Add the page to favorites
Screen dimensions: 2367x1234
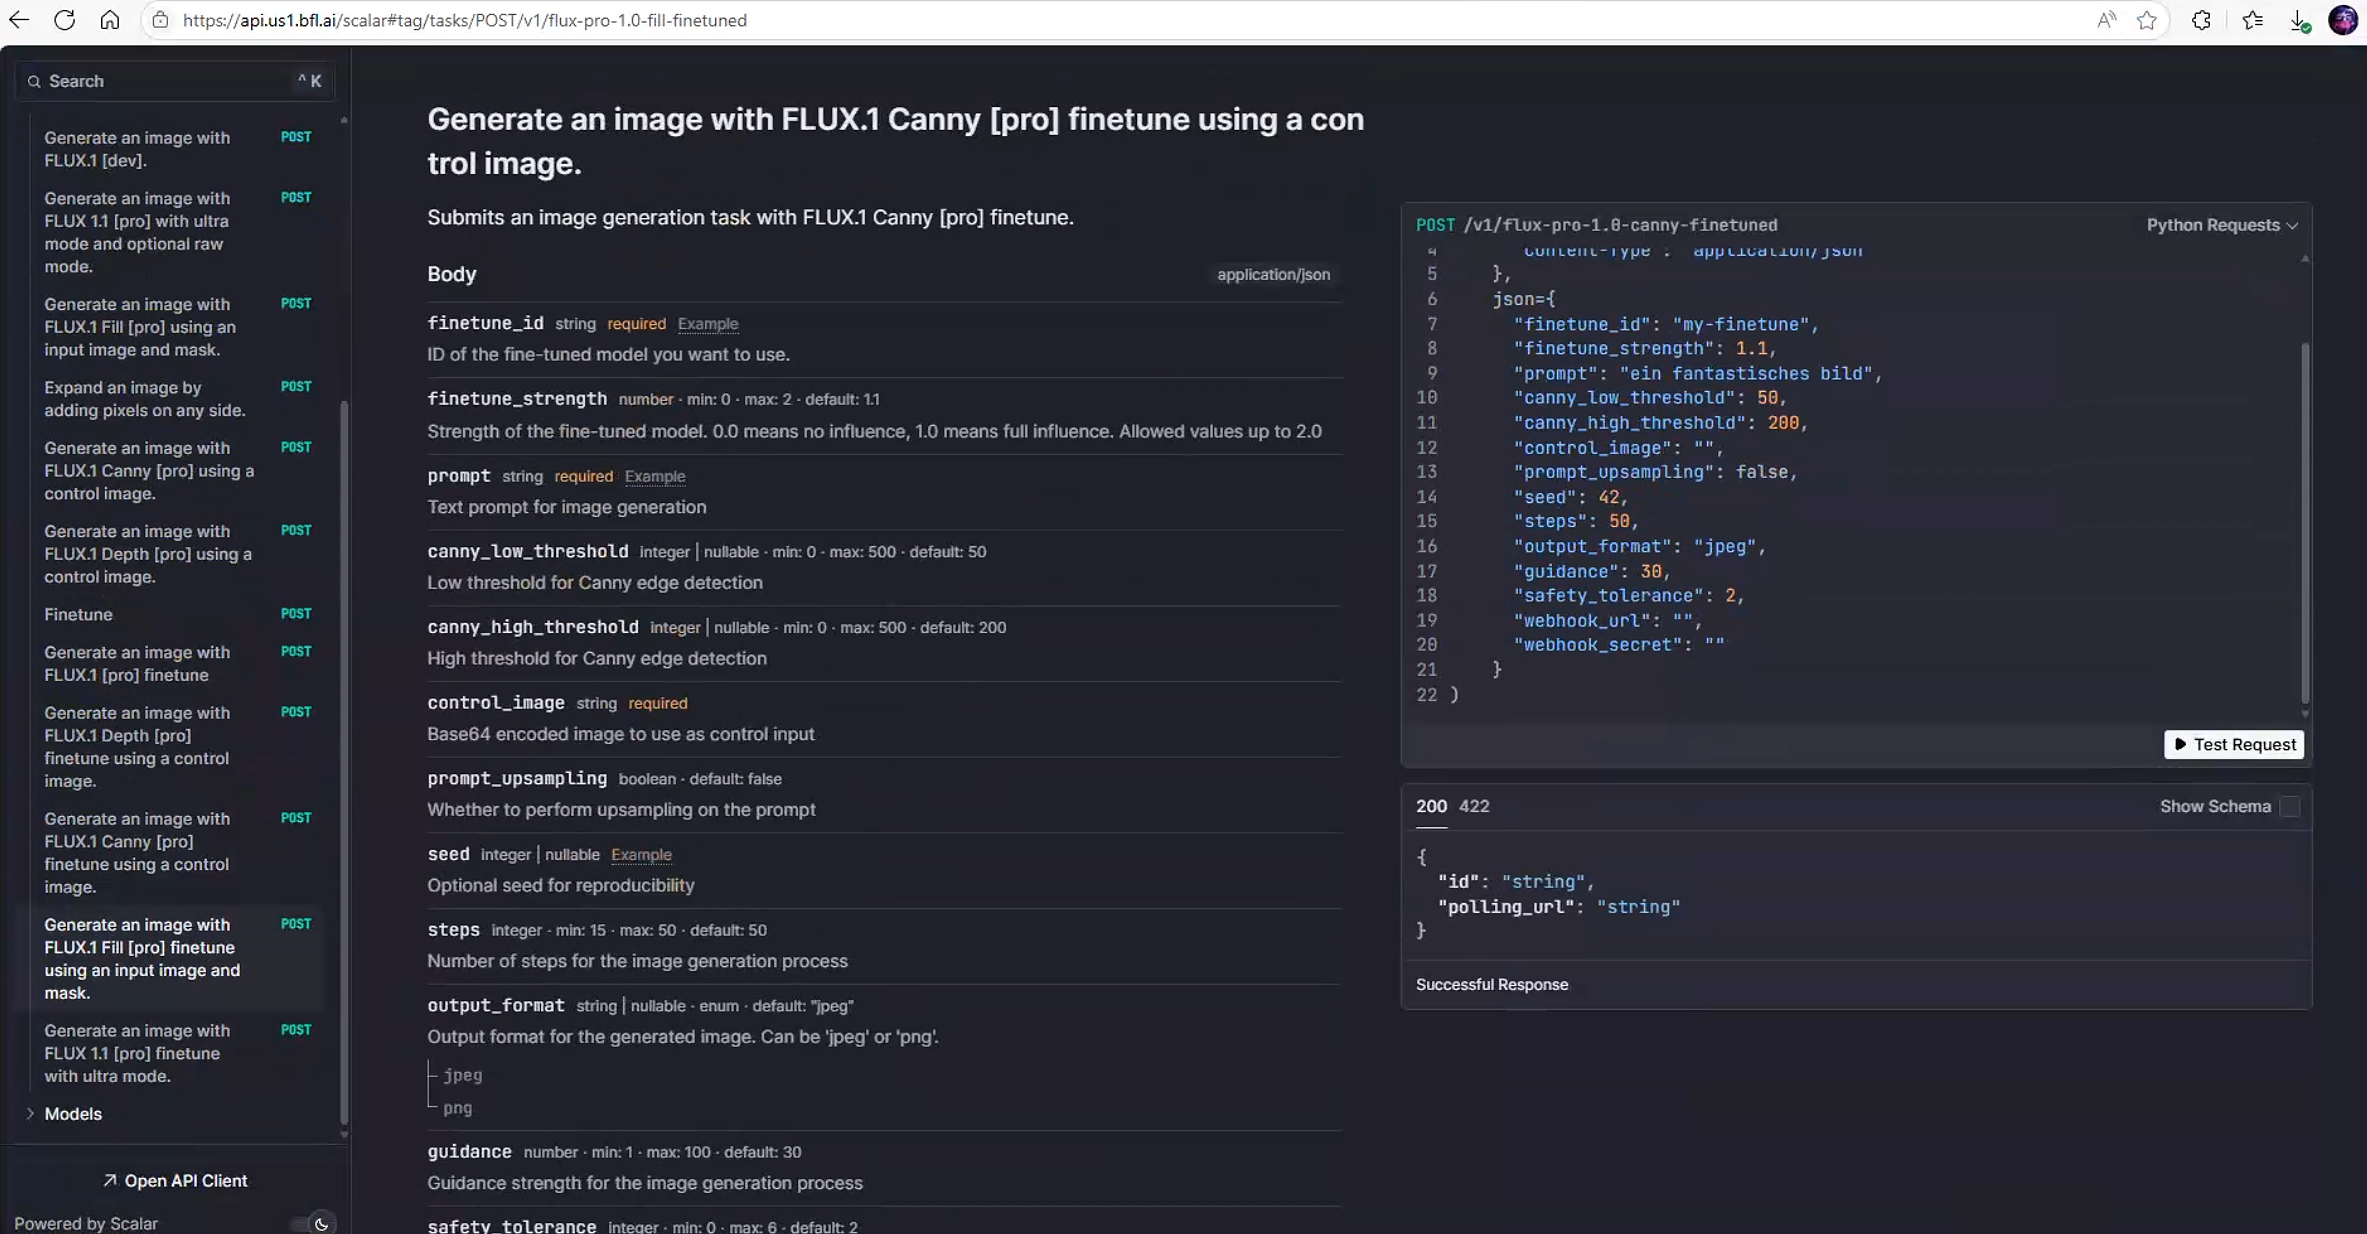(2147, 20)
